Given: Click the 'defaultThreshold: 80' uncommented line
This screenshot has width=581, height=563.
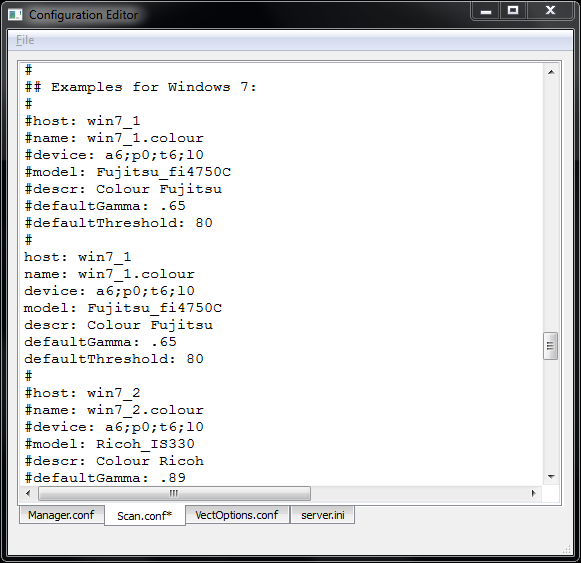Looking at the screenshot, I should [x=114, y=359].
